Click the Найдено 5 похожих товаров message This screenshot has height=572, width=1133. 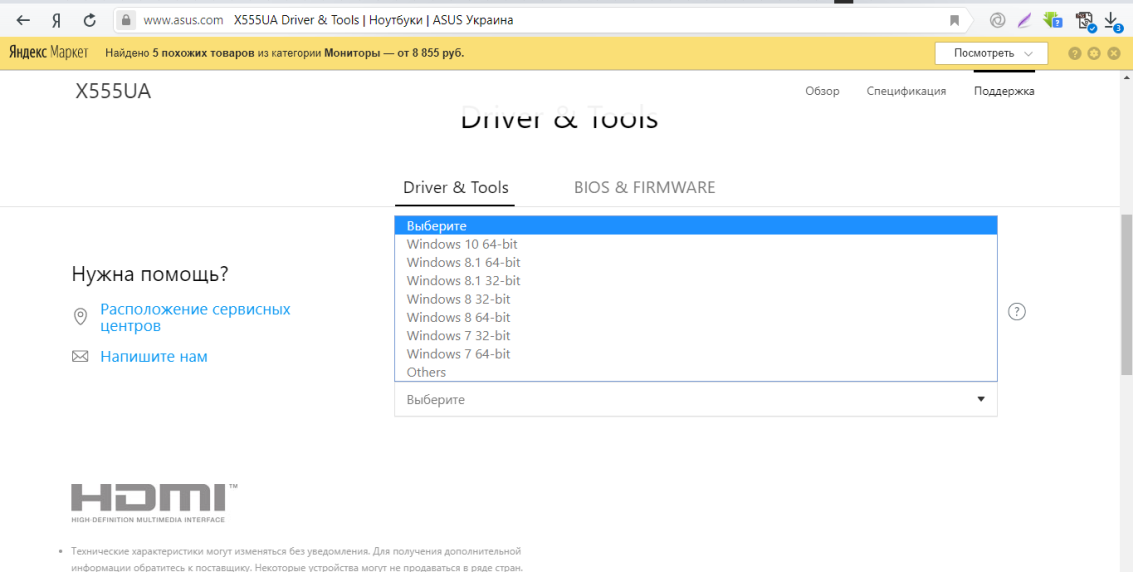(285, 53)
